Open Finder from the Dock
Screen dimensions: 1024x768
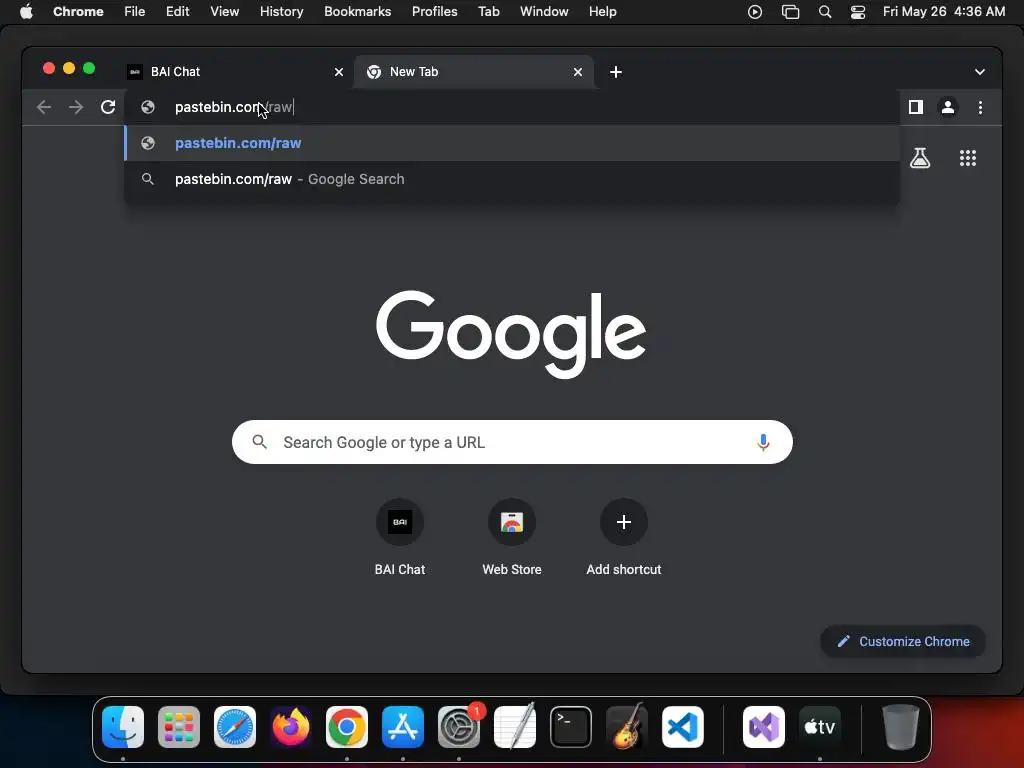point(123,726)
